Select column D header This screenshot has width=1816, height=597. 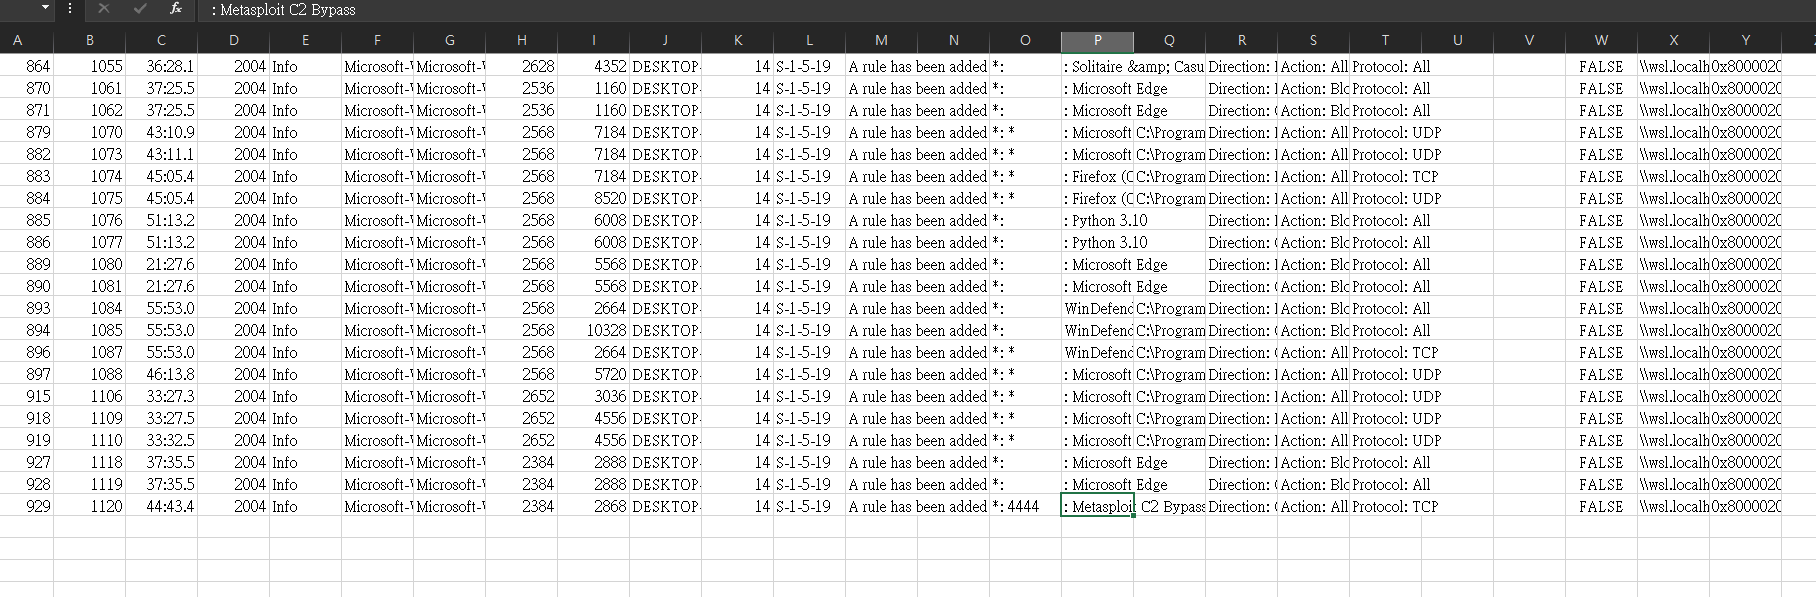click(x=234, y=40)
